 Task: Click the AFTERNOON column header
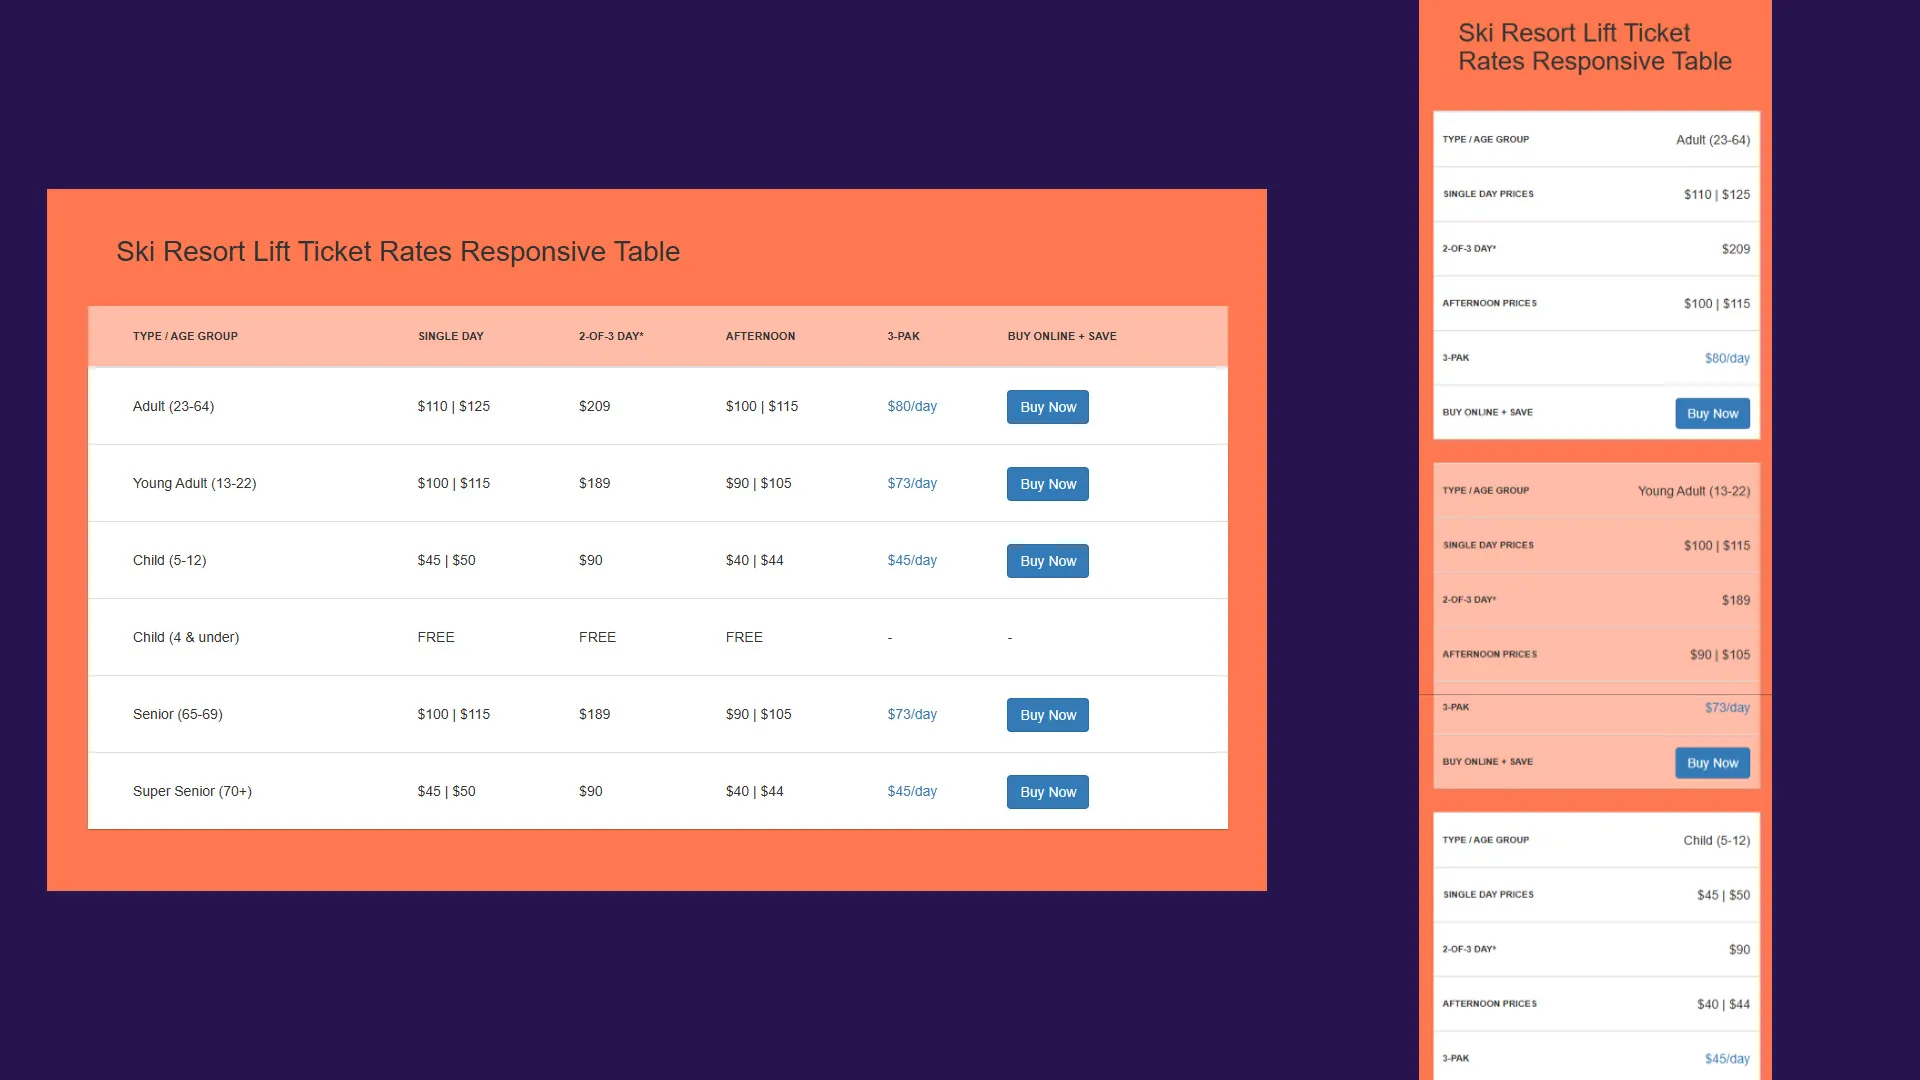tap(760, 336)
